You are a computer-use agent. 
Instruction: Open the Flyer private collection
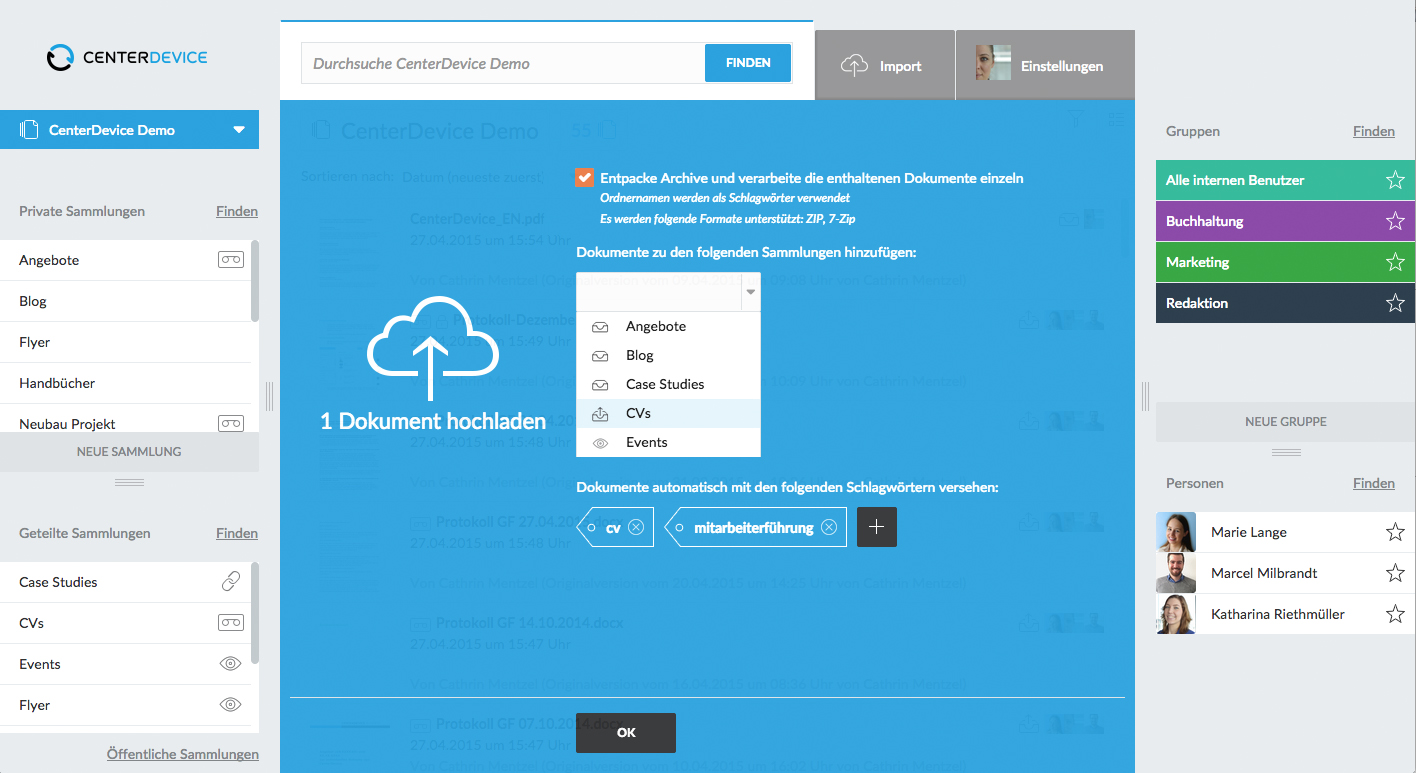[125, 342]
